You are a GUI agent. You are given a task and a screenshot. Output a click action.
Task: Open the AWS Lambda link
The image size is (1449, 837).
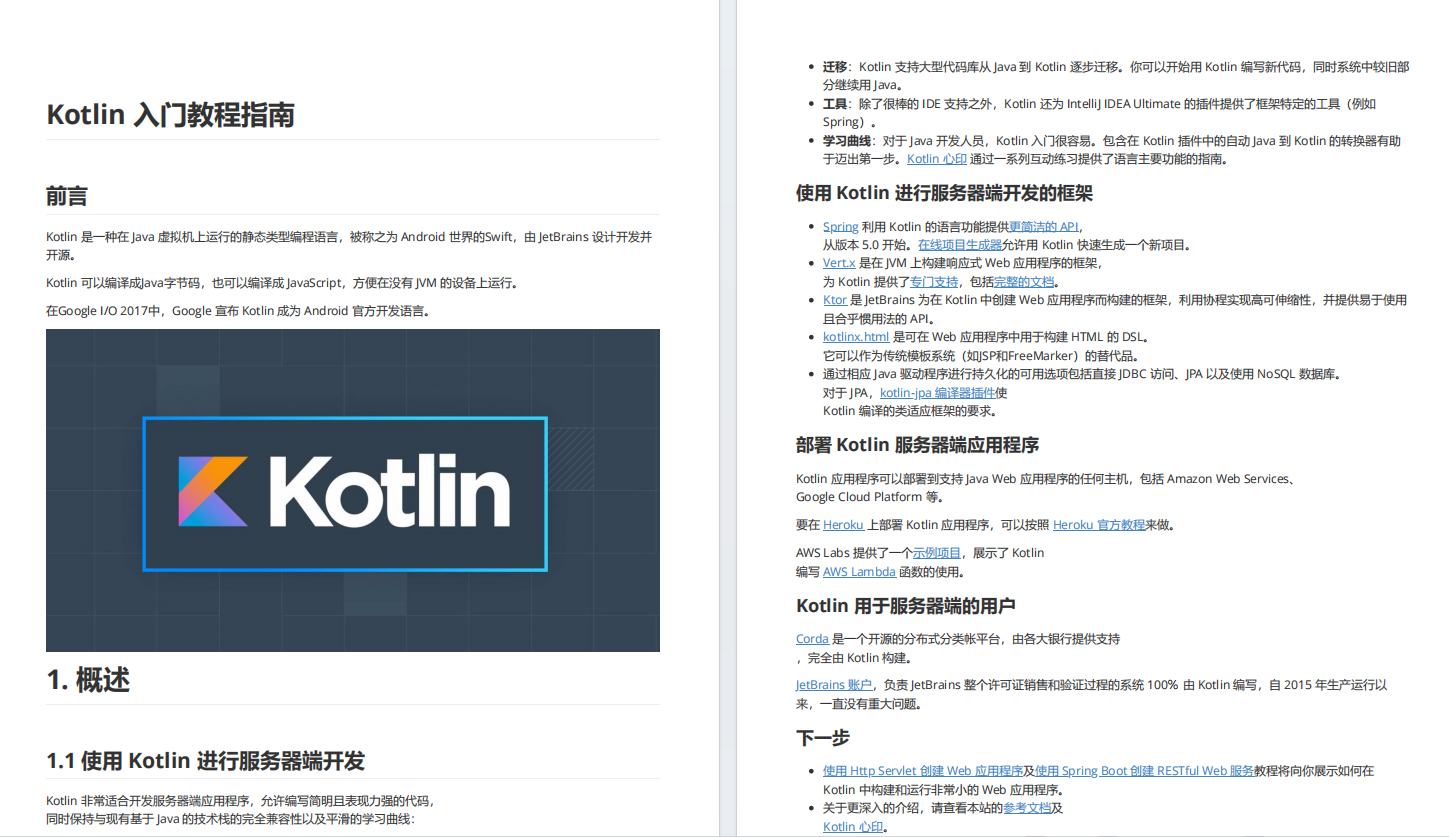coord(859,571)
